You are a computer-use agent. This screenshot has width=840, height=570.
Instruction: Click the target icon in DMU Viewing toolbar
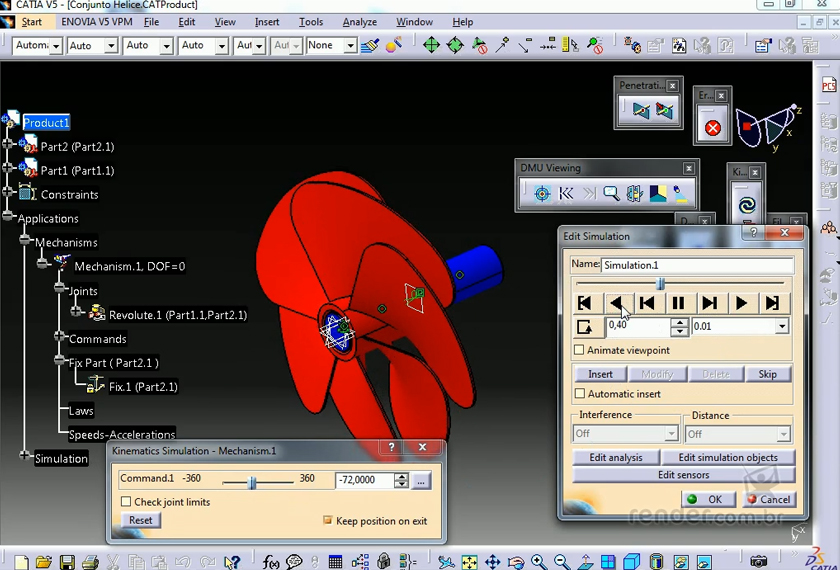coord(542,194)
